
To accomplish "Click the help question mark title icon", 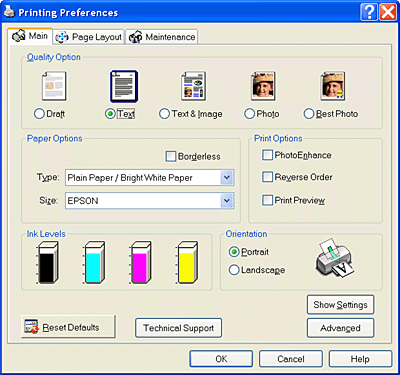I will pos(369,13).
